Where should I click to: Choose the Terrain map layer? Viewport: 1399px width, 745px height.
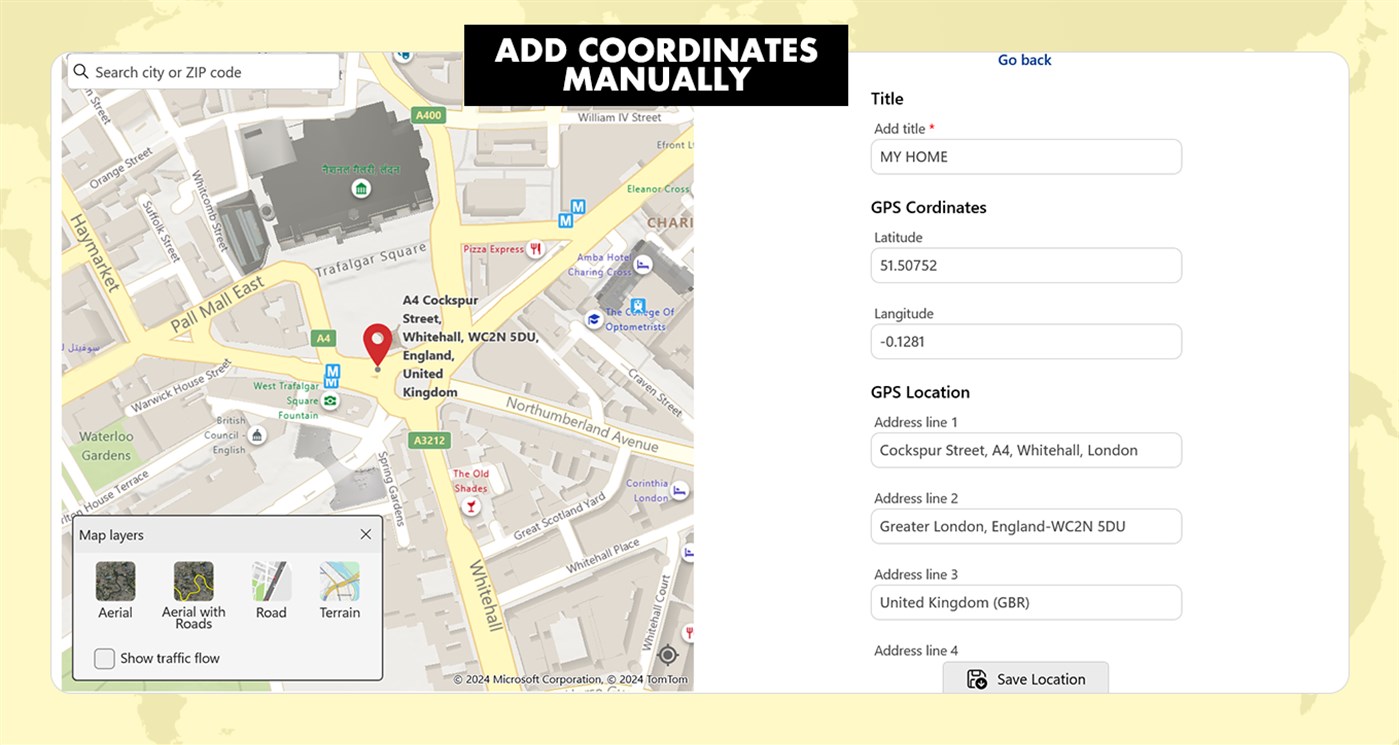pos(339,581)
